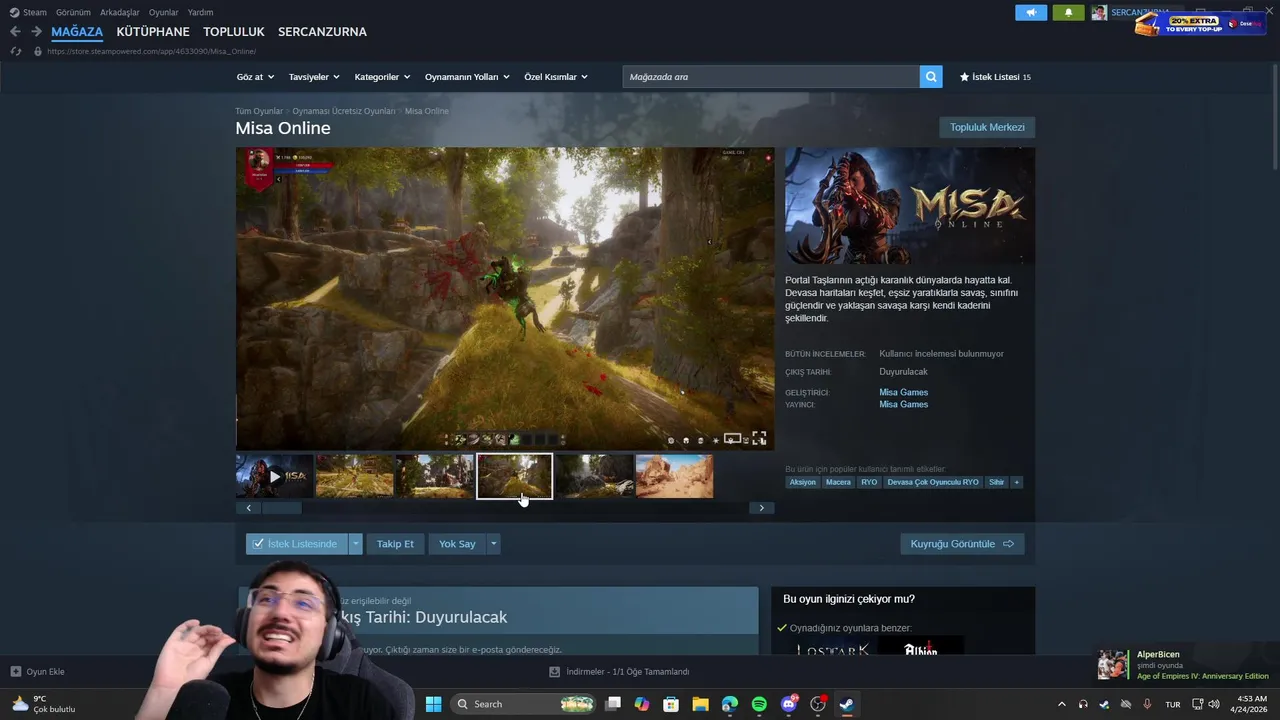Open the arrow next to Yok Say
This screenshot has width=1280, height=720.
[493, 544]
